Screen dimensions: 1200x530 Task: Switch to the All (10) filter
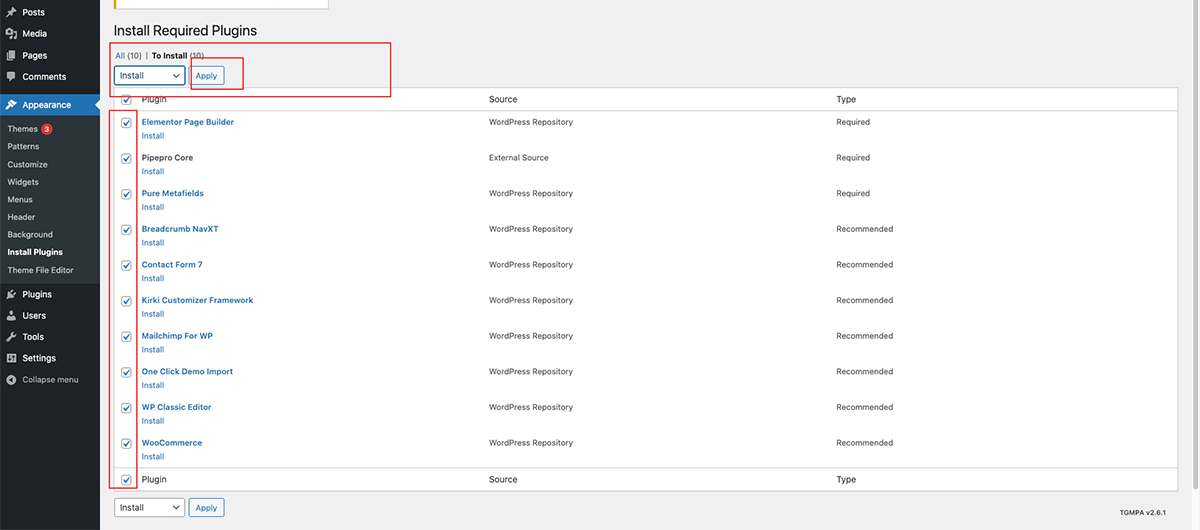pos(127,56)
